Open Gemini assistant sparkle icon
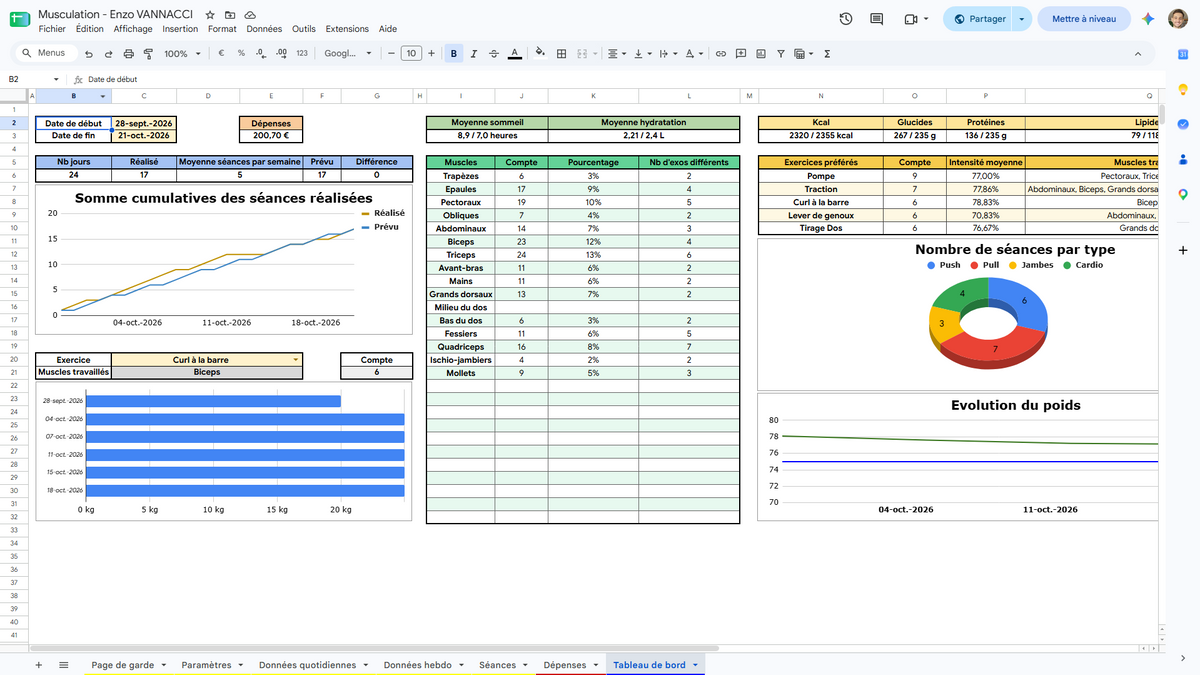This screenshot has width=1200, height=675. click(1148, 19)
